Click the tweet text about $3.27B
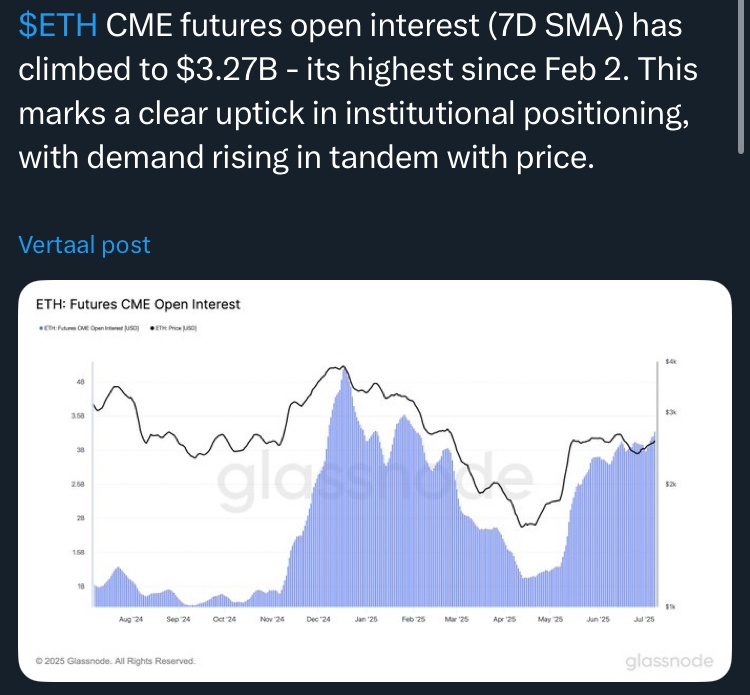 (358, 91)
